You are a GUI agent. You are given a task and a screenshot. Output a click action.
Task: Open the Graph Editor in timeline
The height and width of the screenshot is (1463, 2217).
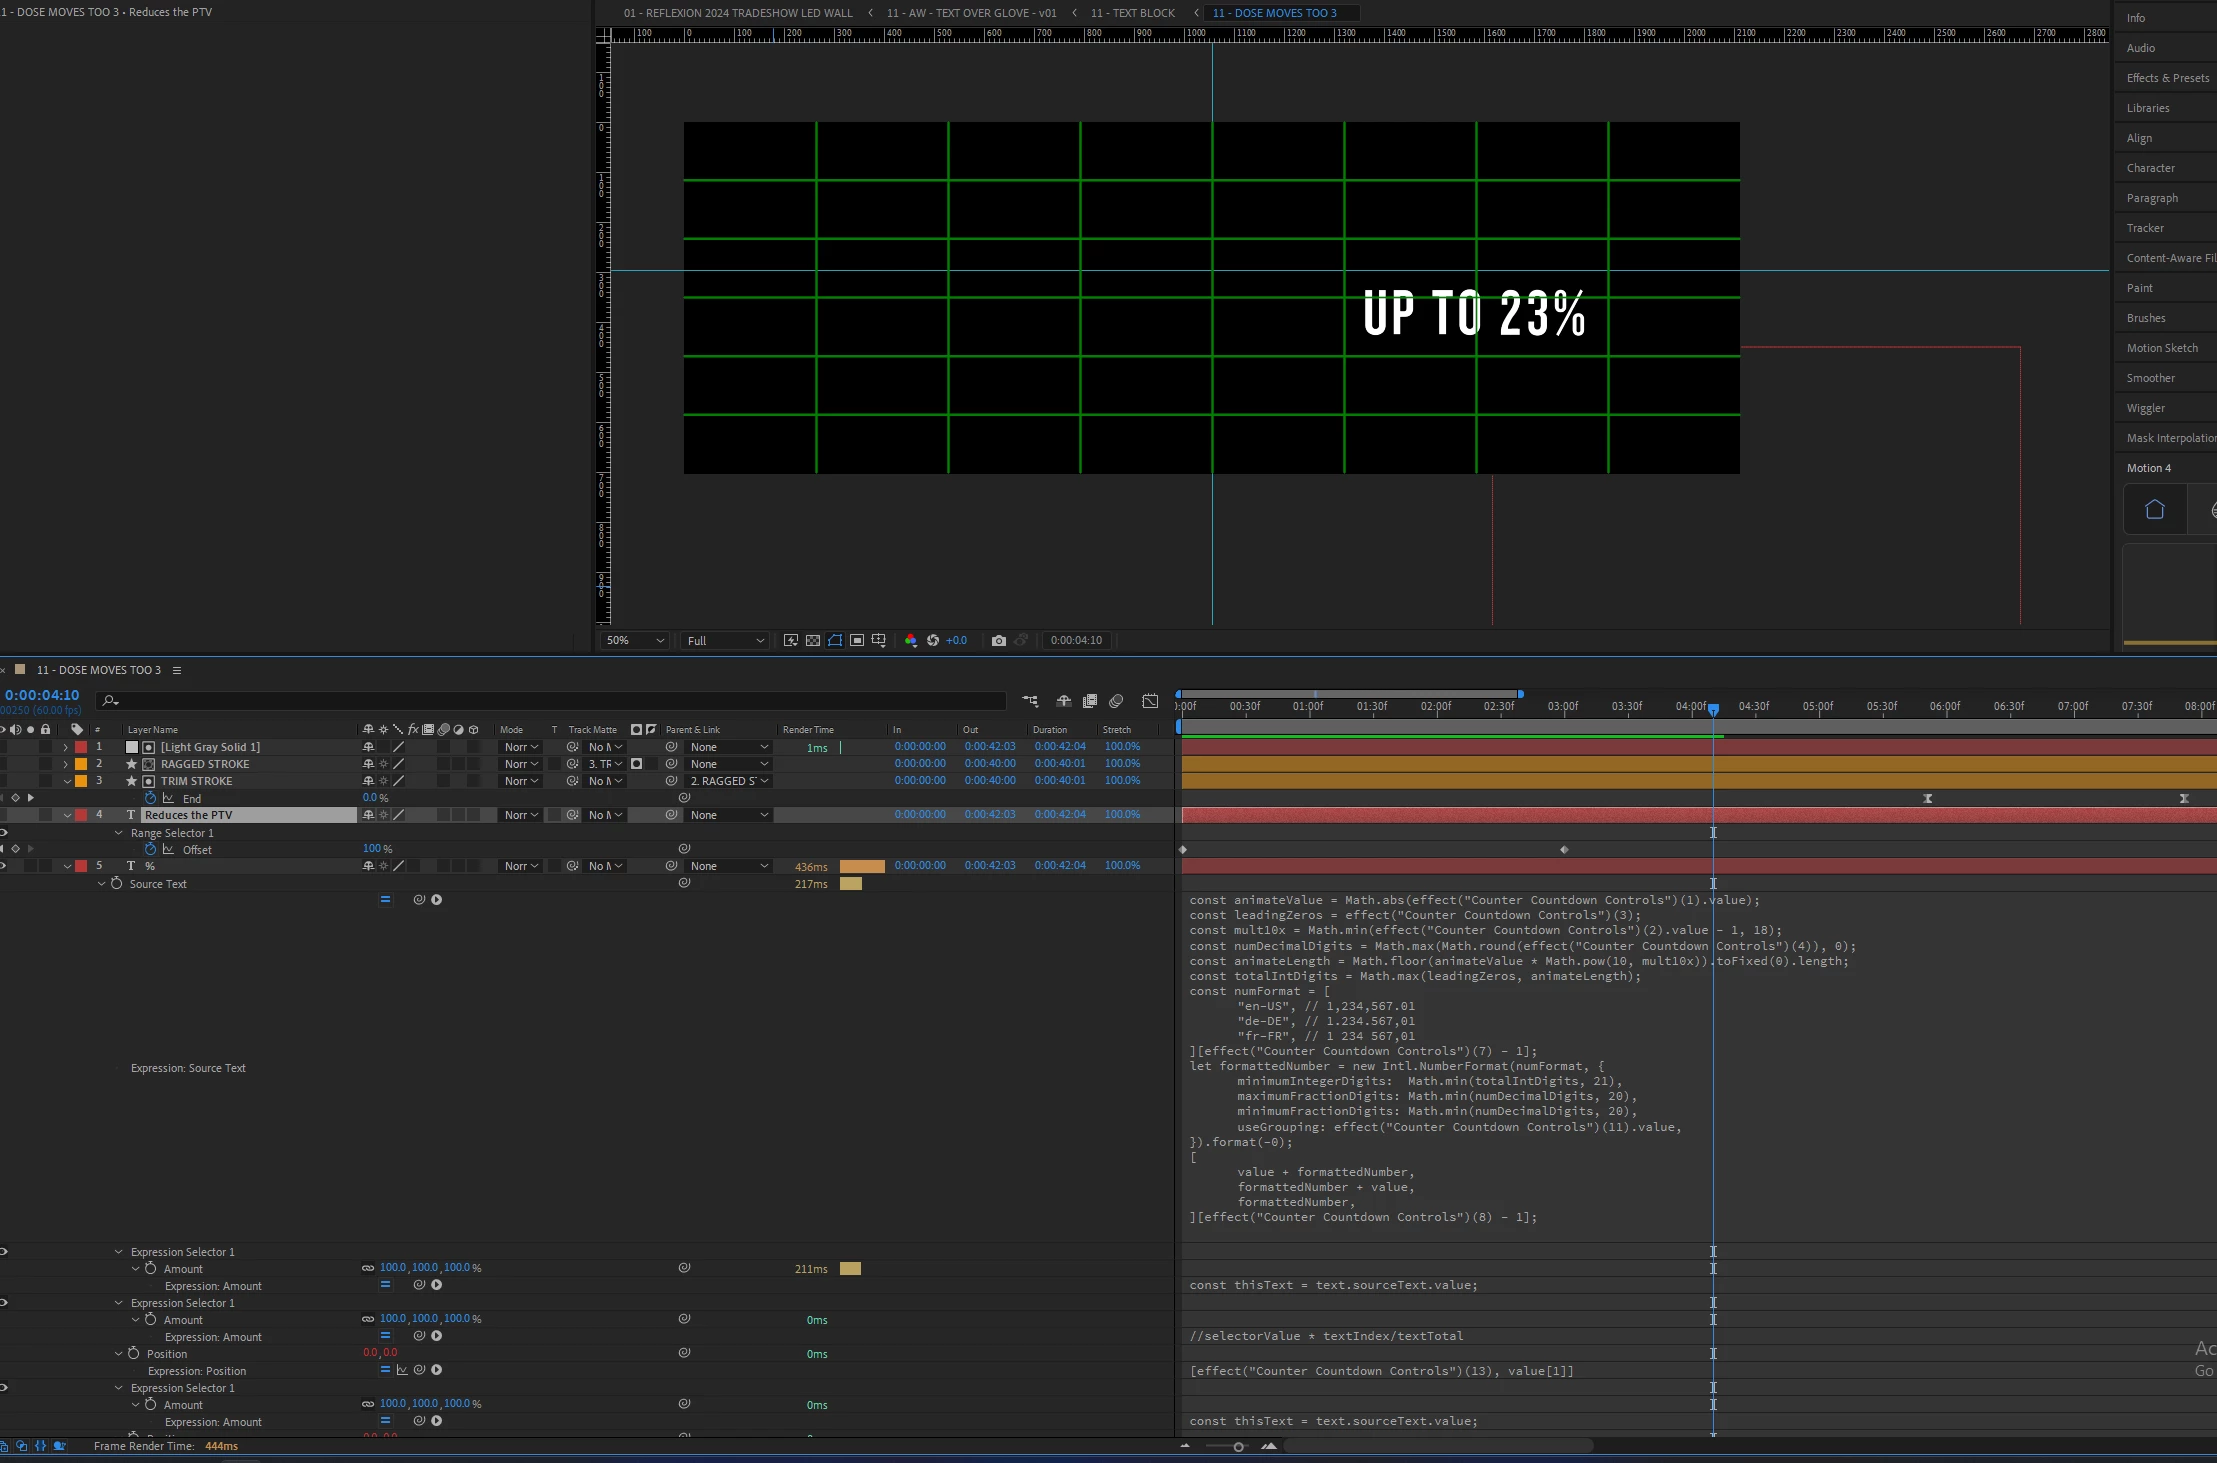[x=1150, y=701]
